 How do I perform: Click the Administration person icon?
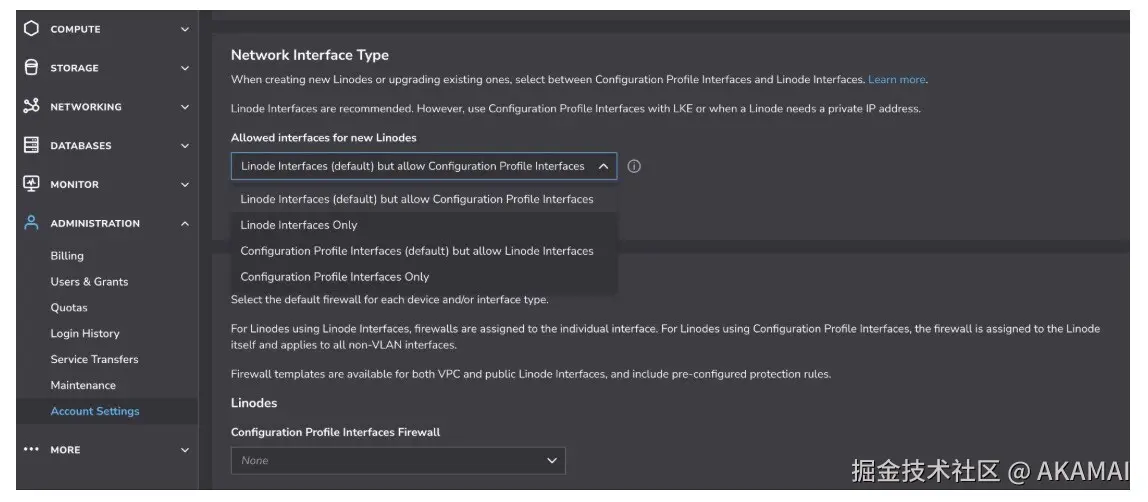point(31,222)
